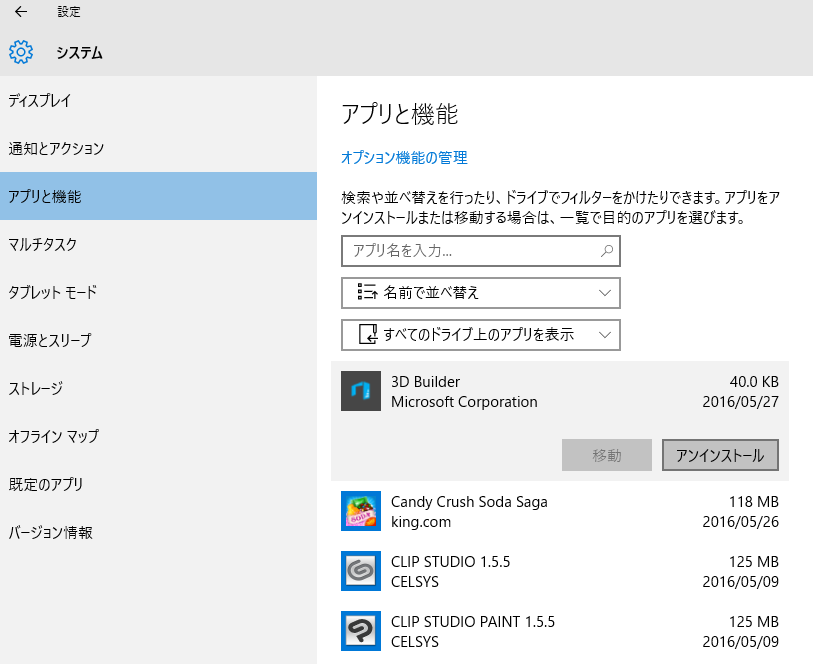Click the アンインストール button for 3D Builder
This screenshot has width=813, height=664.
tap(720, 455)
